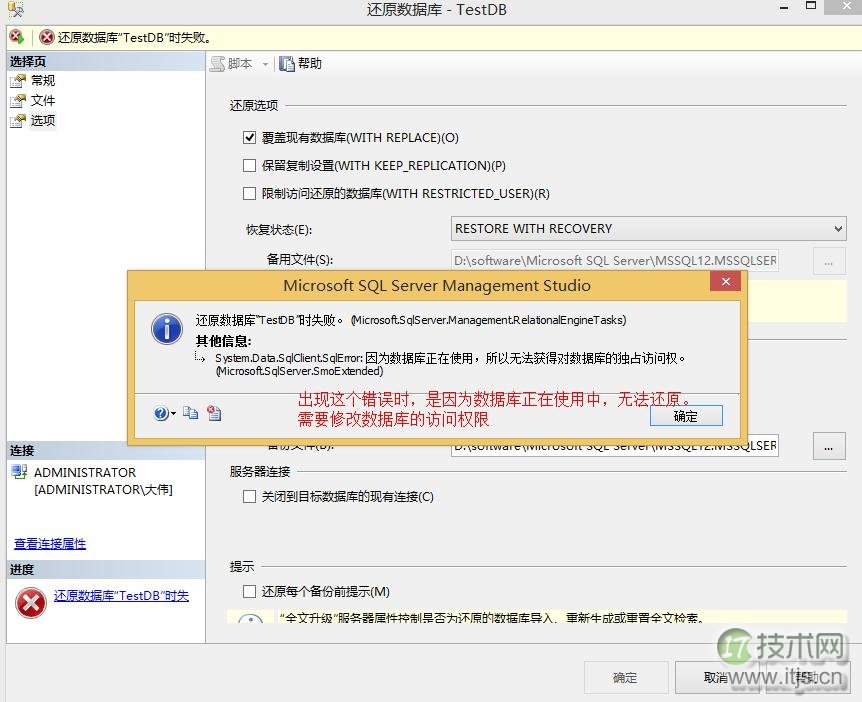Viewport: 862px width, 702px height.
Task: Open the RESTORE WITH RECOVERY dropdown
Action: (648, 229)
